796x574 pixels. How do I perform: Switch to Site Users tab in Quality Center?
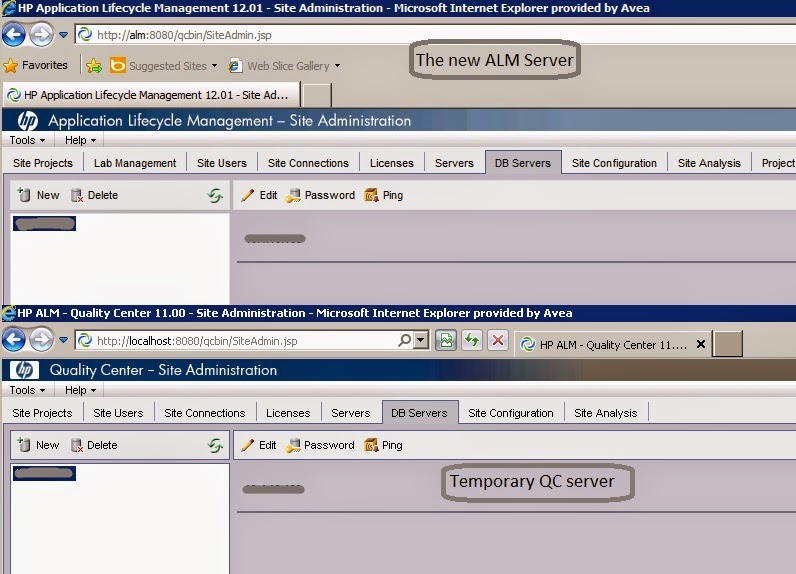tap(118, 413)
